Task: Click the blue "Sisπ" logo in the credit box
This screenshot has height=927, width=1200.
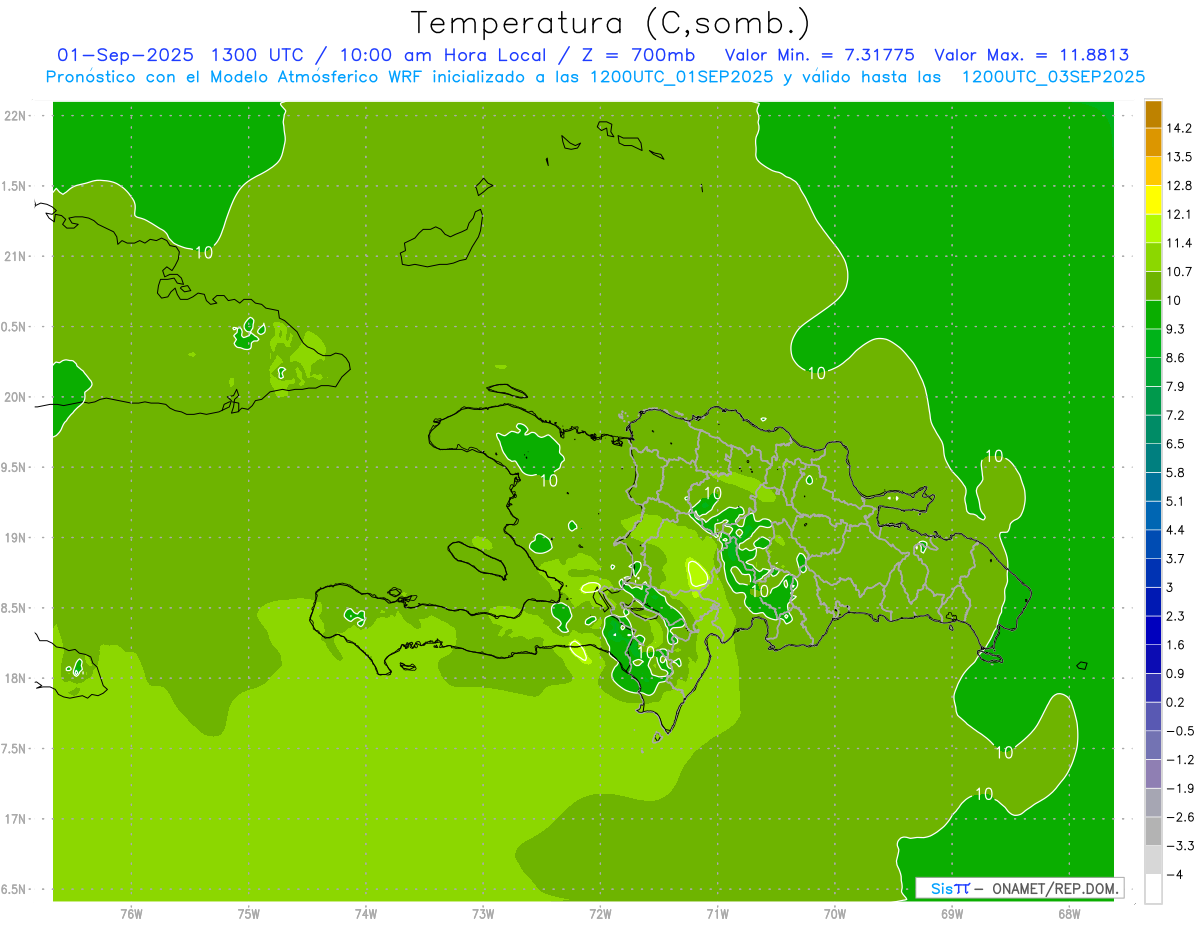Action: pyautogui.click(x=950, y=888)
